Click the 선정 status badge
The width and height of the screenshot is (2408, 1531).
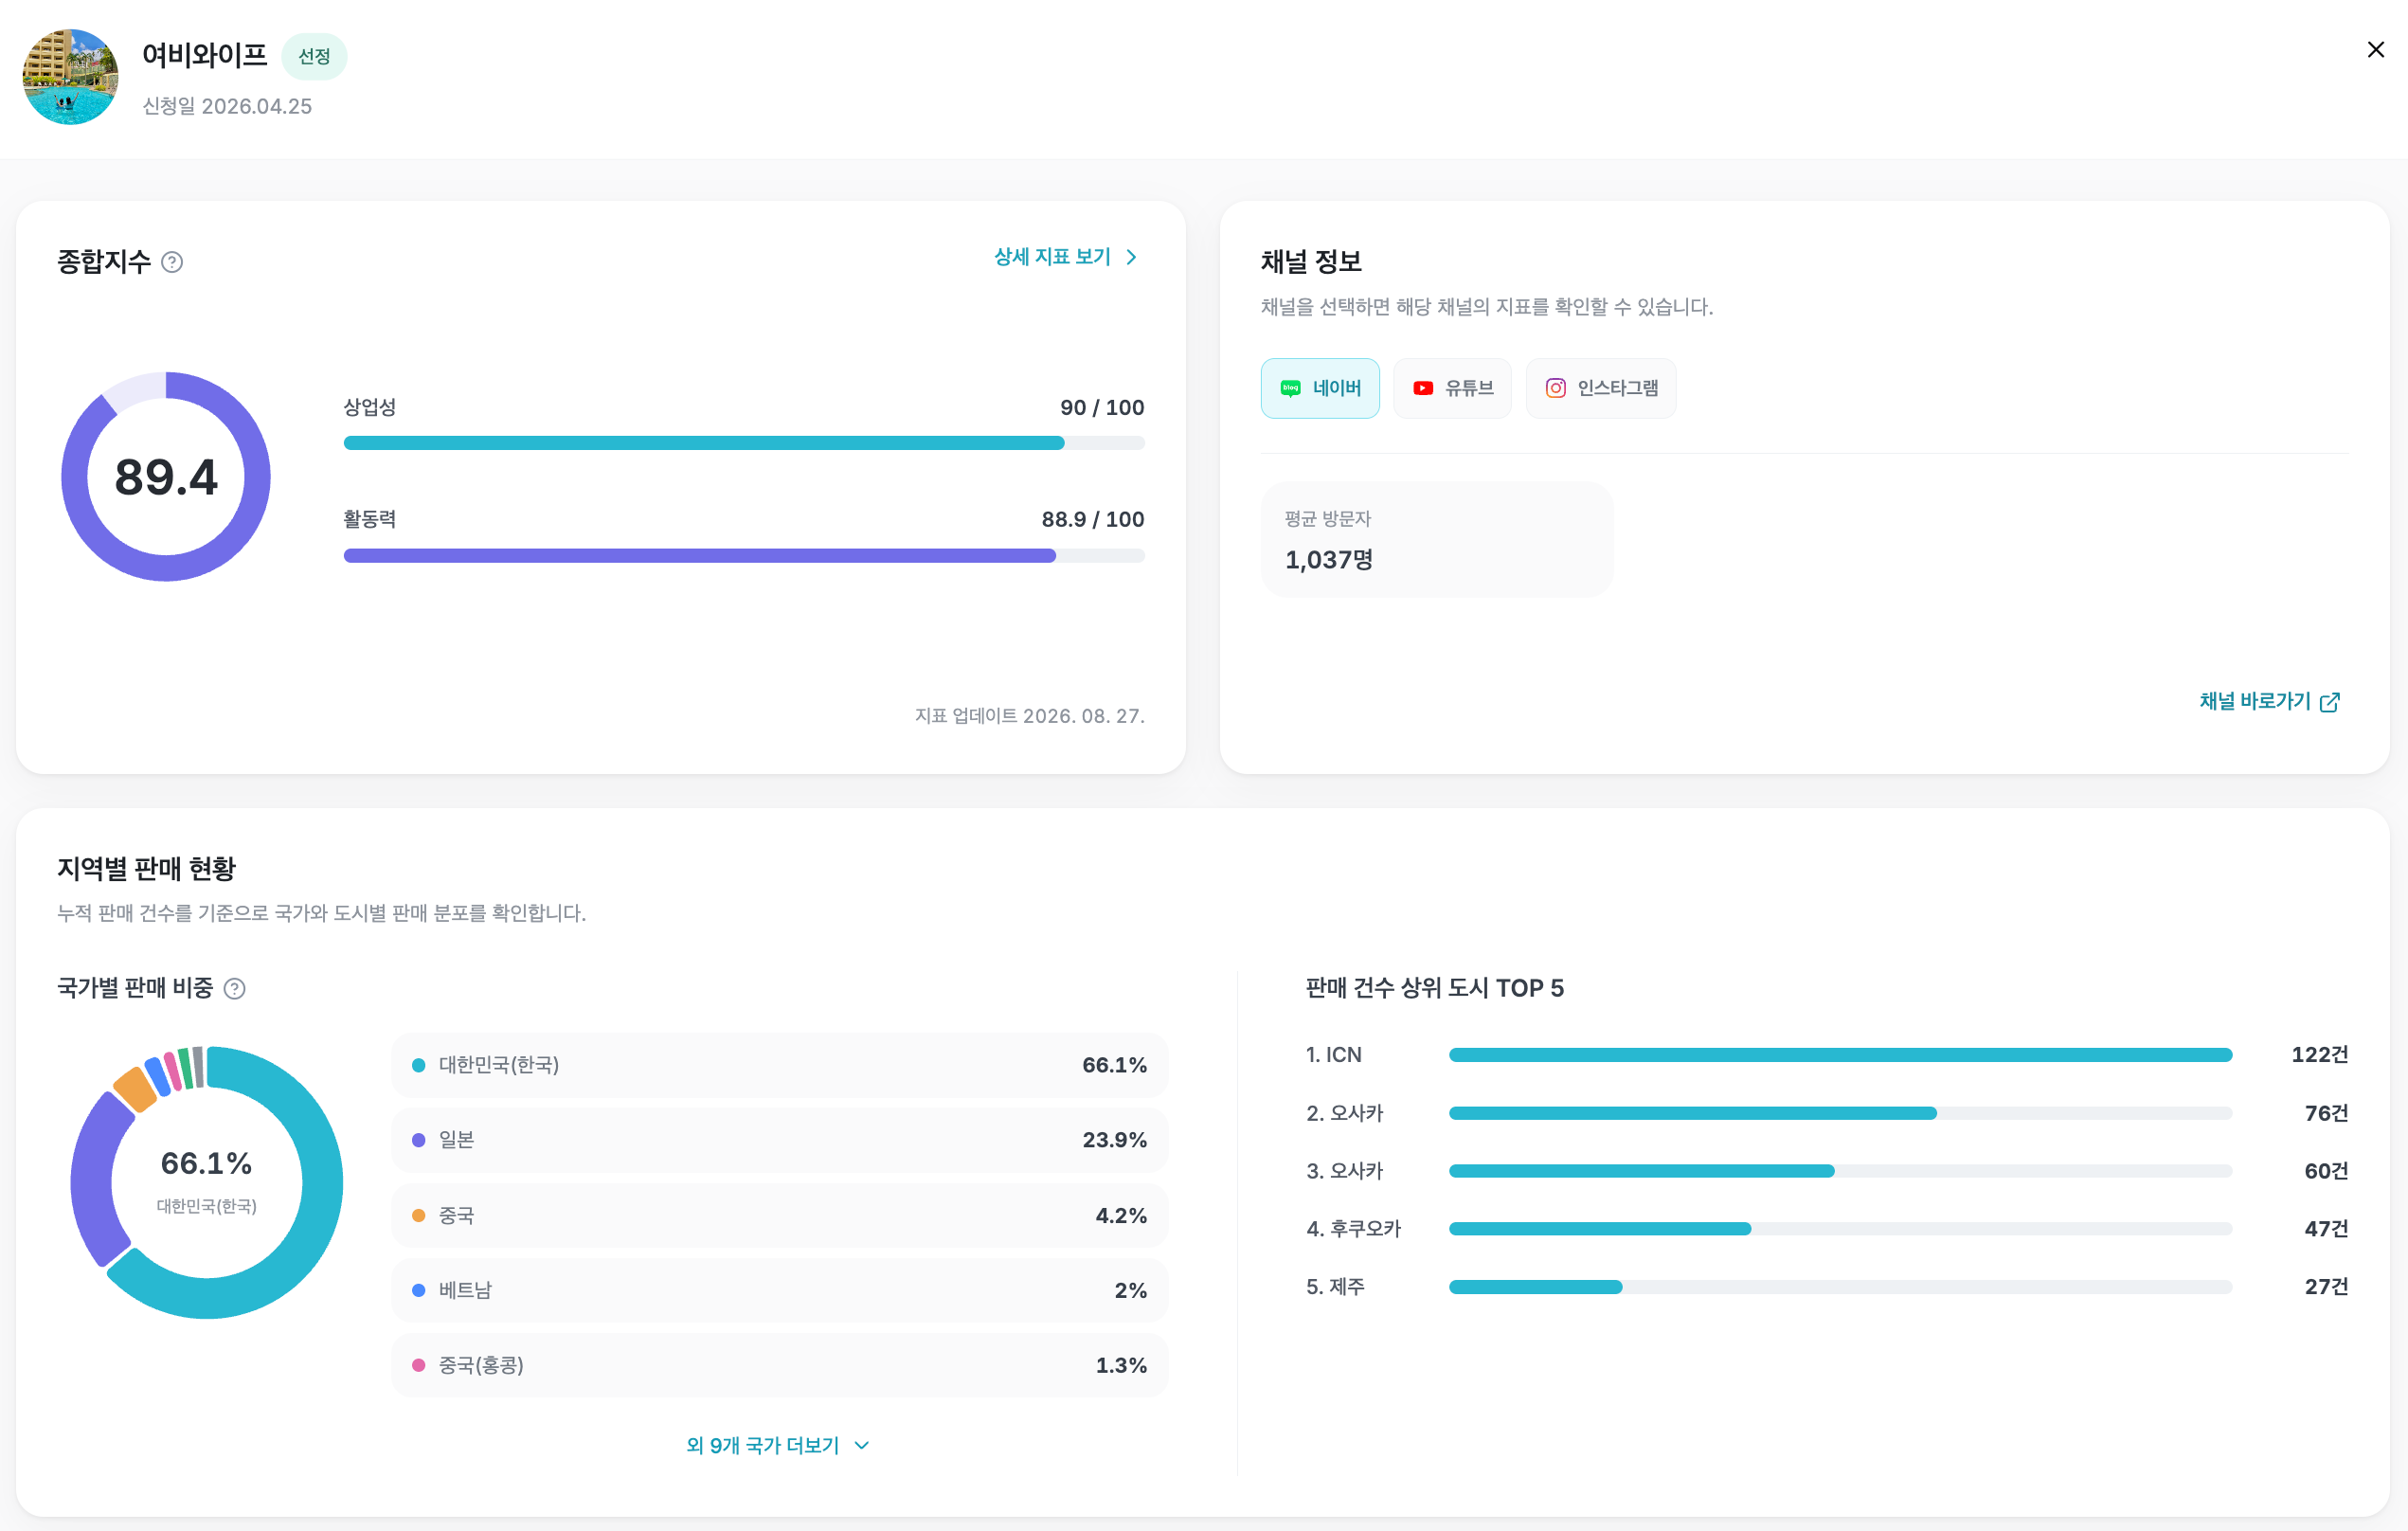(314, 56)
